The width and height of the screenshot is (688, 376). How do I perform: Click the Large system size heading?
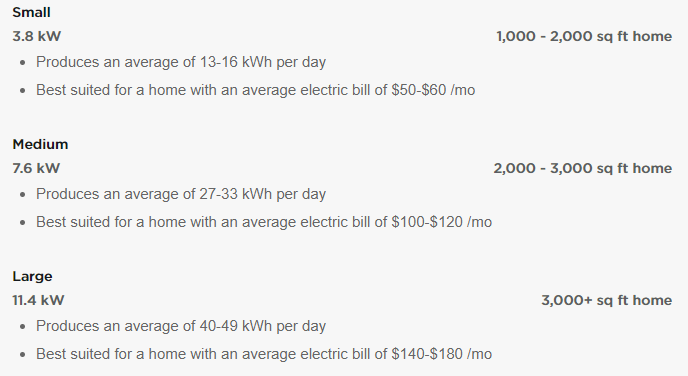pos(32,276)
